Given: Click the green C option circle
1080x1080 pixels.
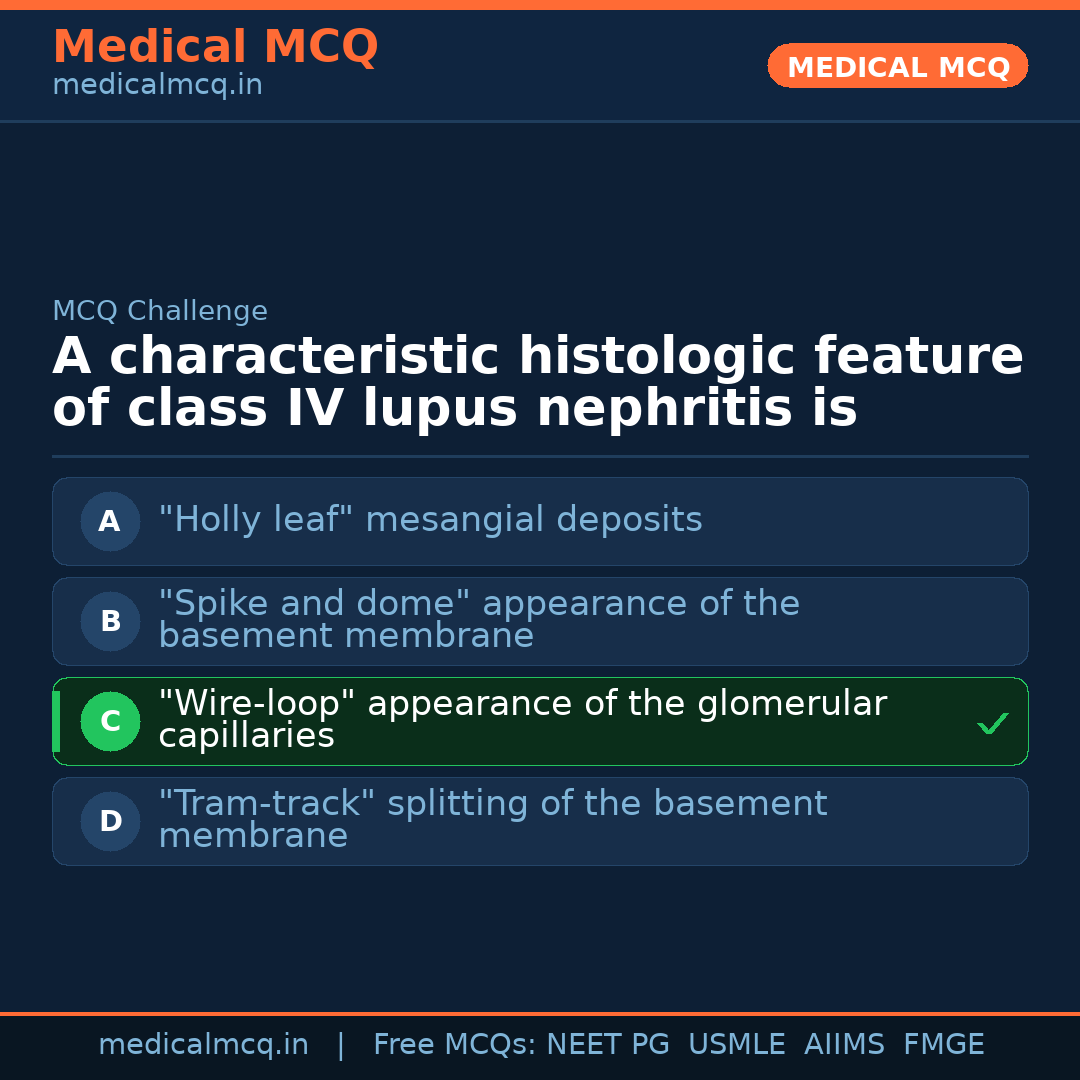Looking at the screenshot, I should tap(110, 721).
